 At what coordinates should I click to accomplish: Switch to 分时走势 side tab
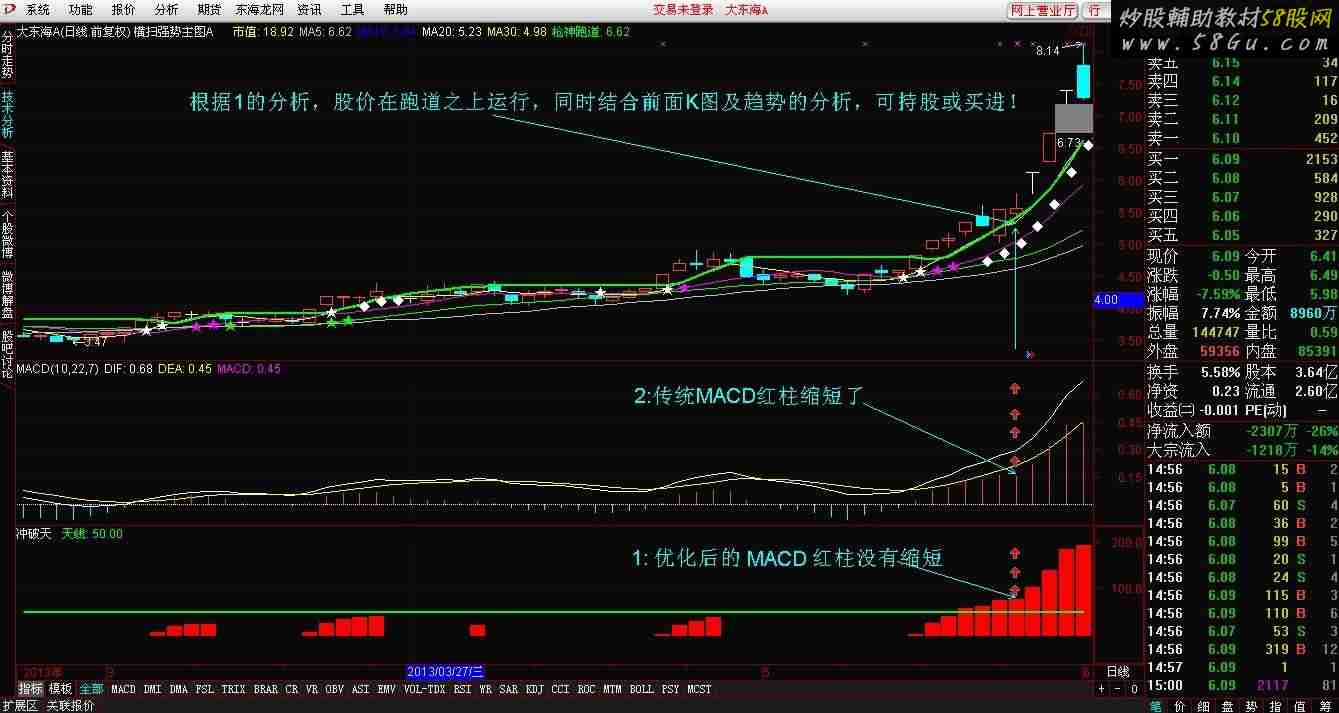click(8, 54)
